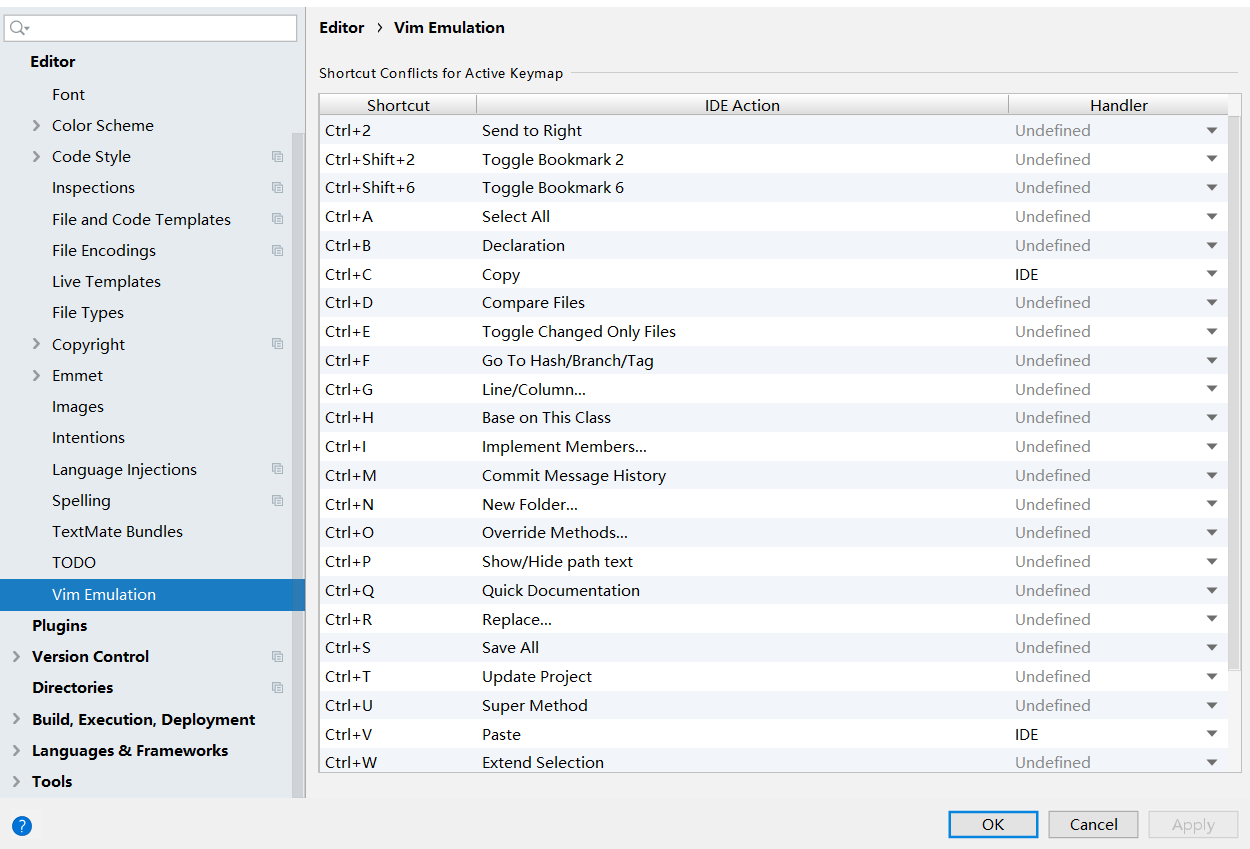Expand the Tools section
1250x849 pixels.
point(16,781)
